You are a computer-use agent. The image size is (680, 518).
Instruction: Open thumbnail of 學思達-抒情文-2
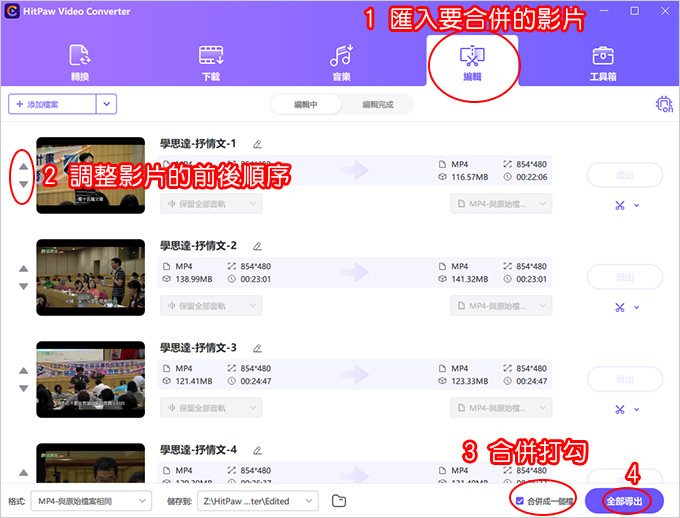91,277
